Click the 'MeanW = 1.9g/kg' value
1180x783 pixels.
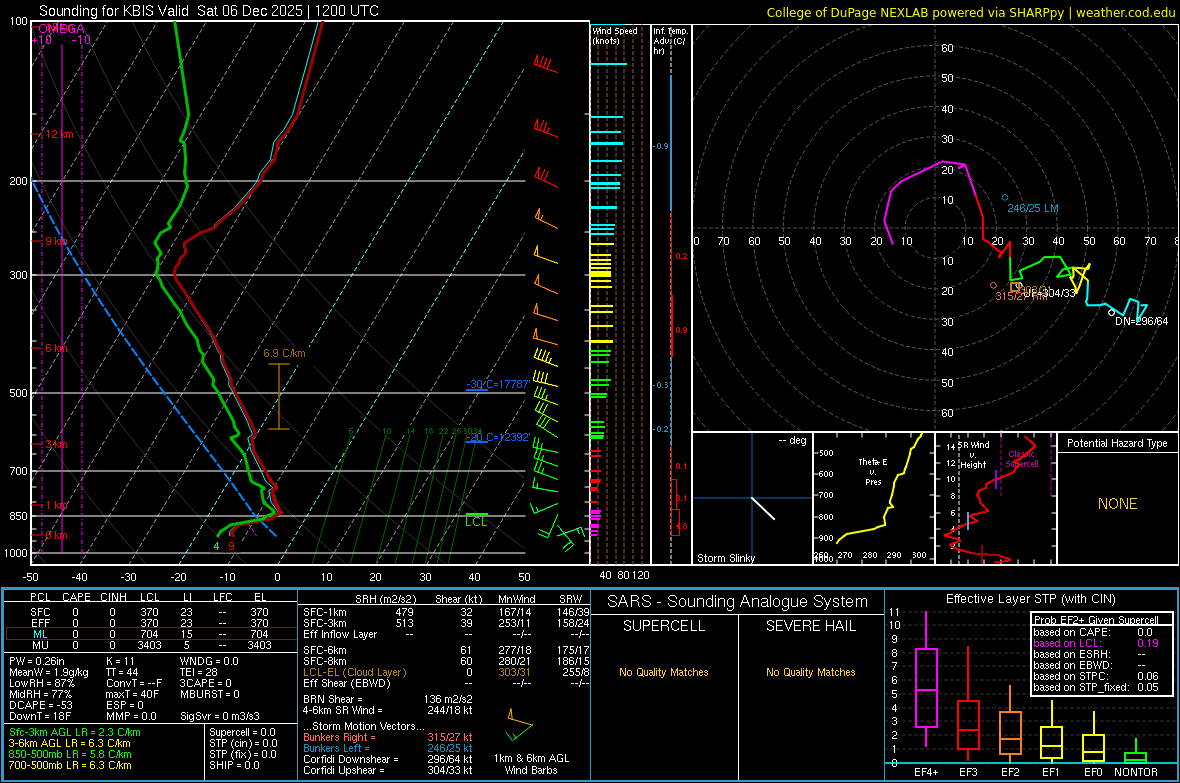(49, 672)
